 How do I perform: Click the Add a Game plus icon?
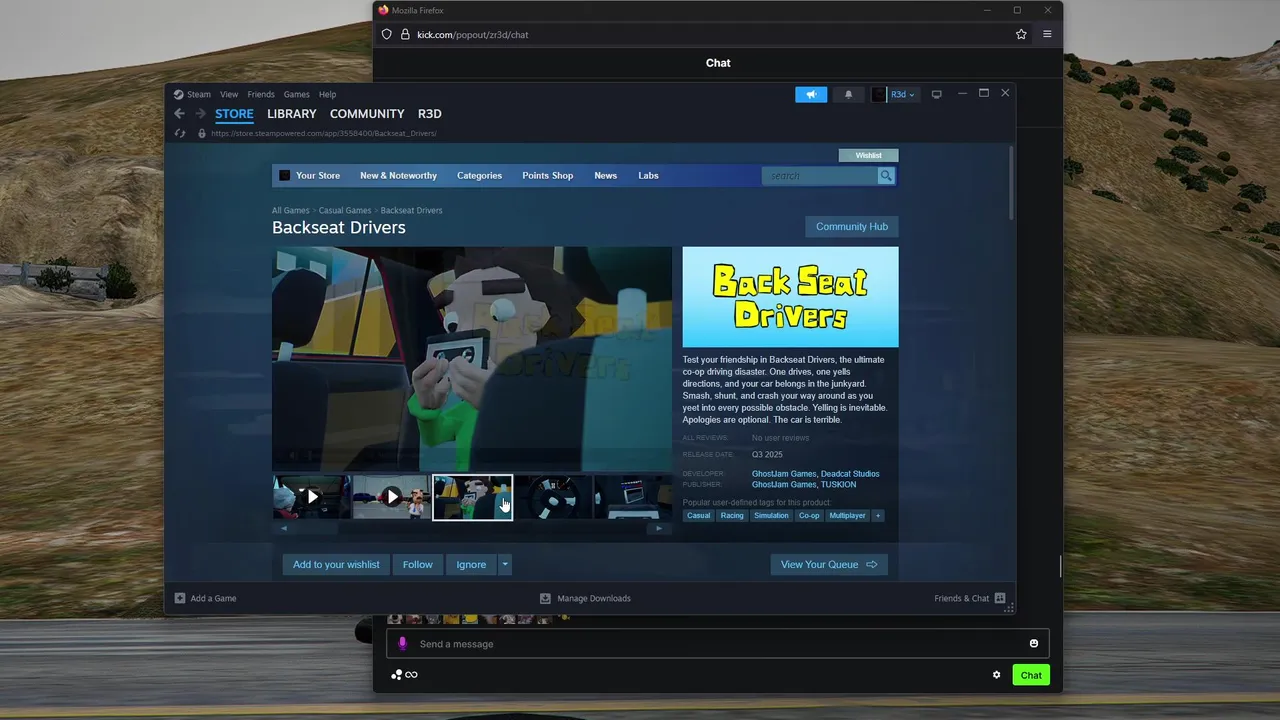(180, 598)
